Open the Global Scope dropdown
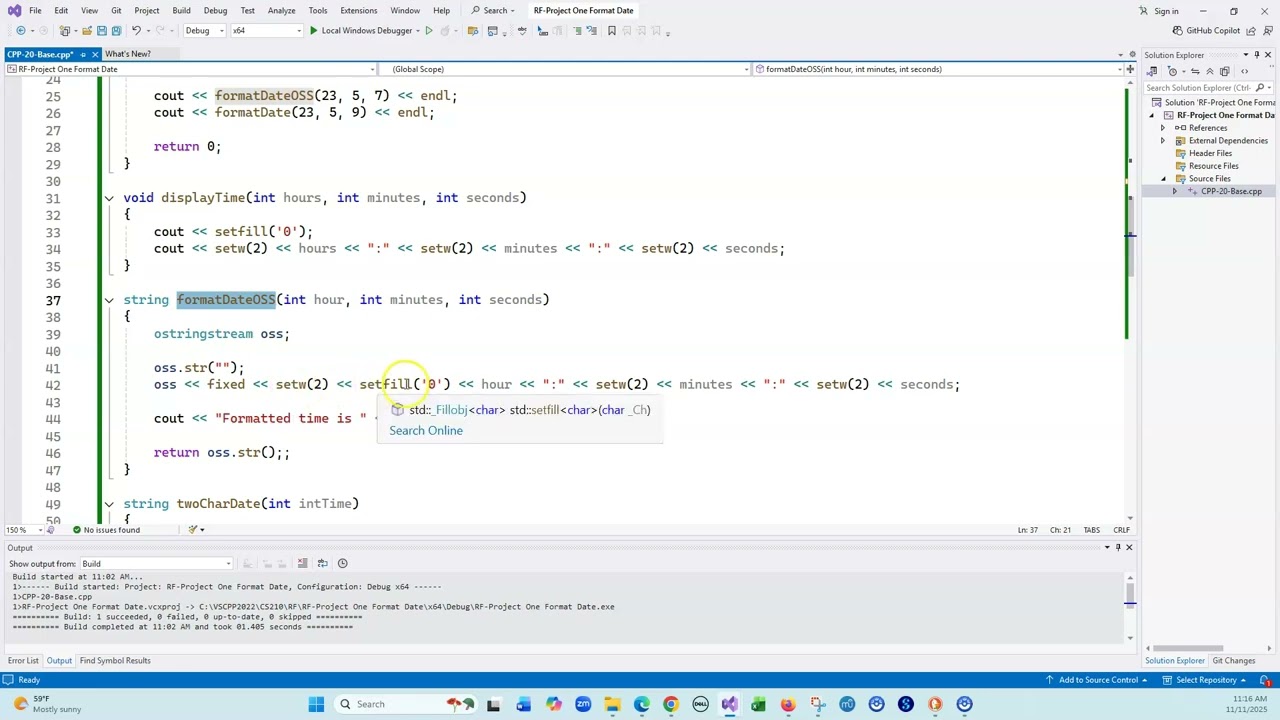Image resolution: width=1280 pixels, height=720 pixels. click(x=565, y=69)
